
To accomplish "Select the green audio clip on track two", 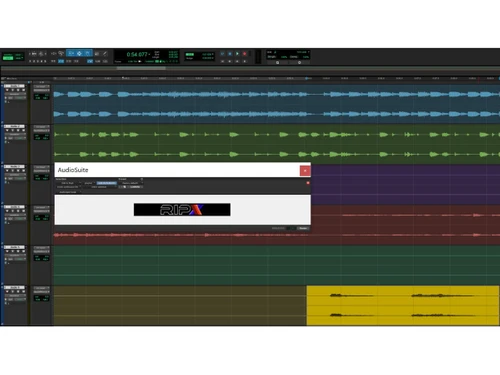I will click(277, 144).
